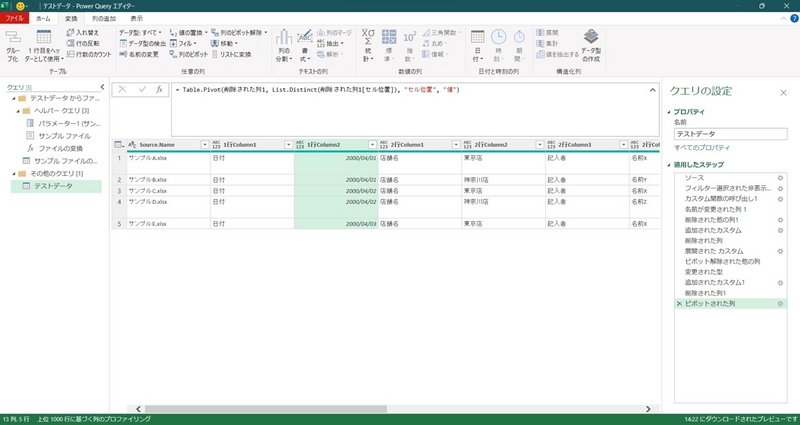Open filter dropdown of Source.Name column
800x425 pixels.
point(205,145)
